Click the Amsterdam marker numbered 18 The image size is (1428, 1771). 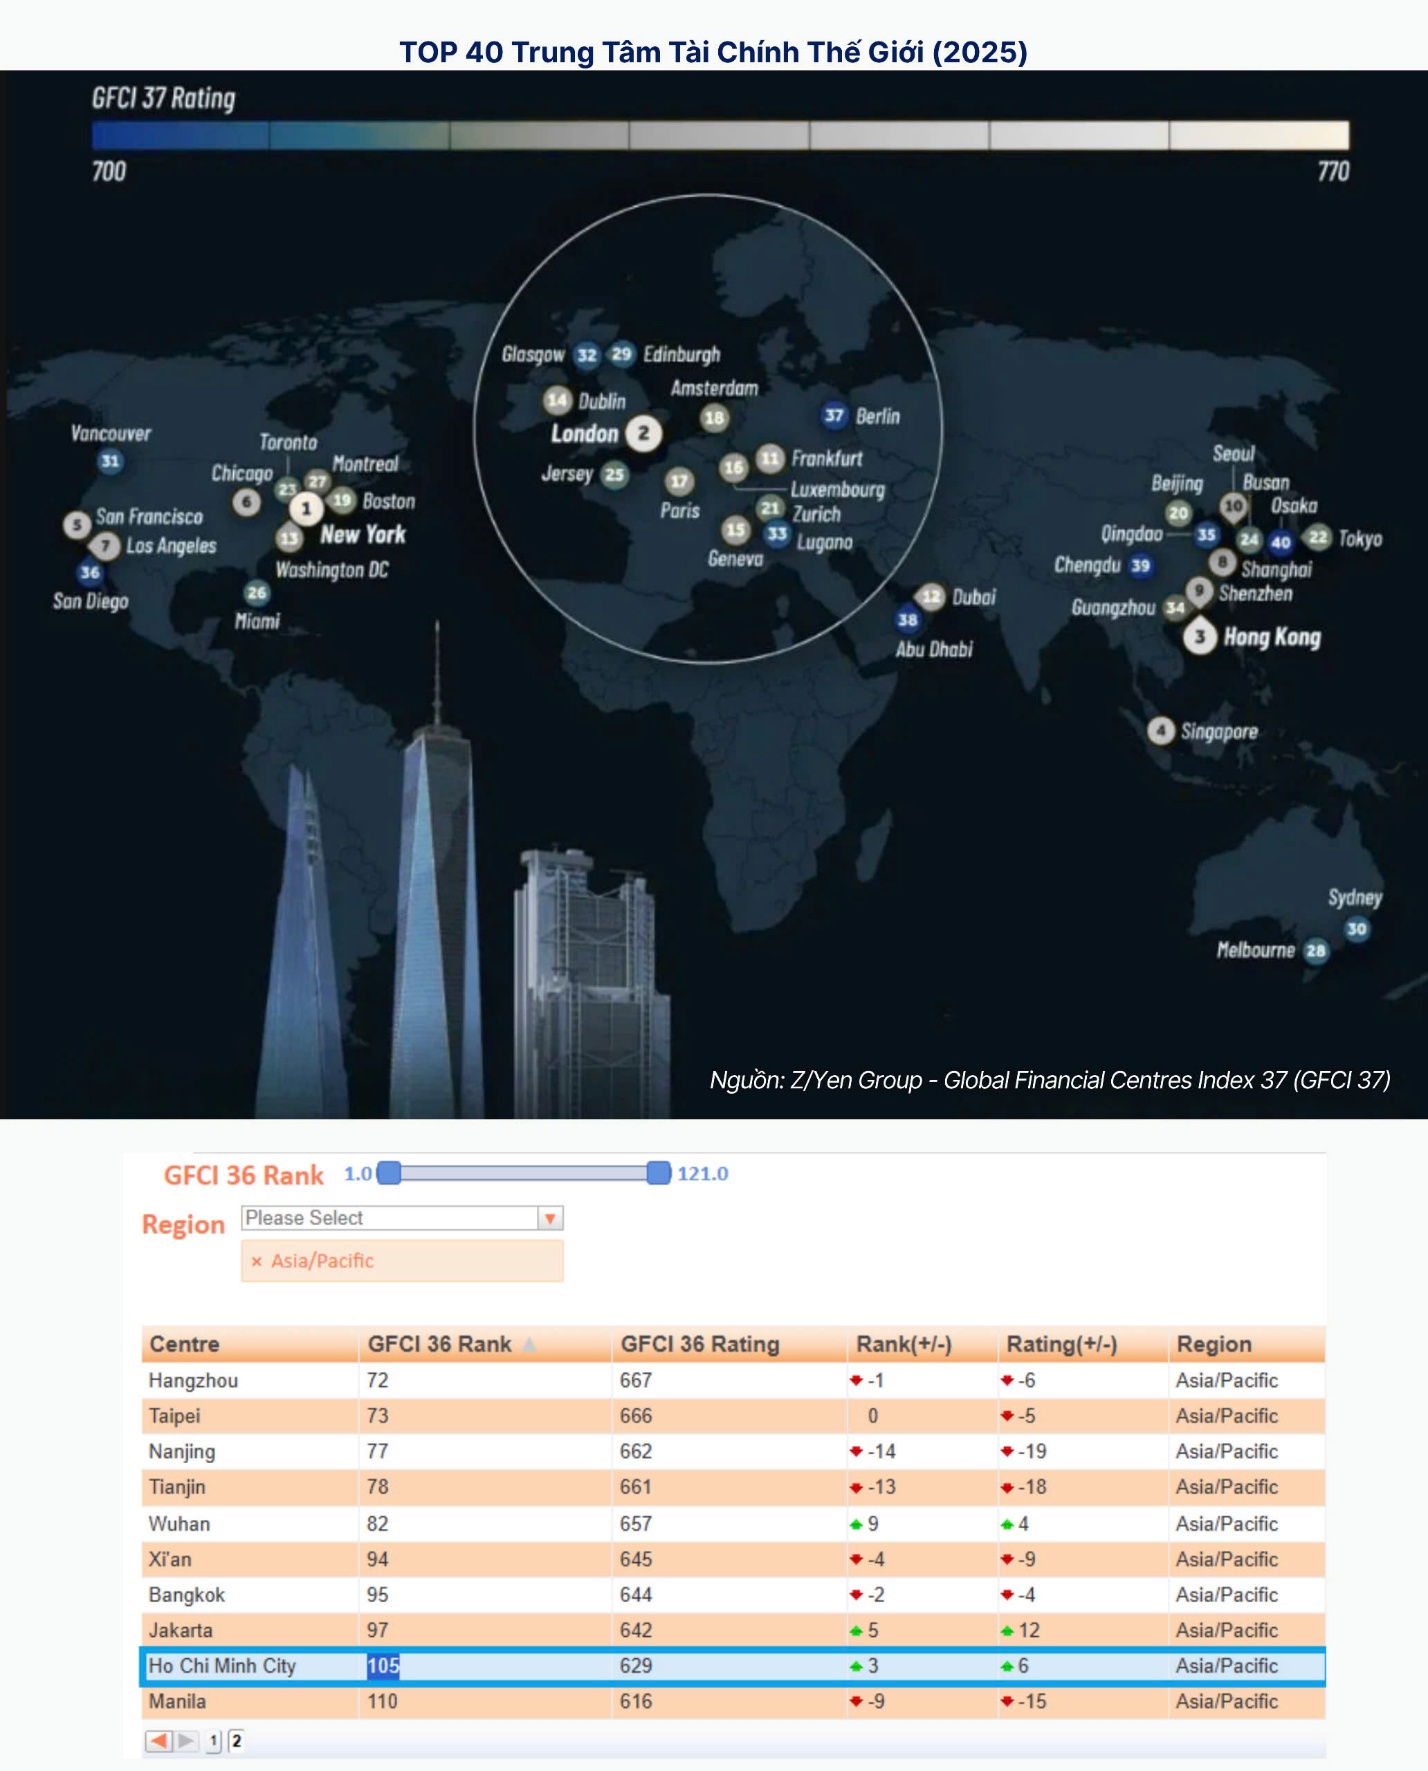pyautogui.click(x=714, y=418)
